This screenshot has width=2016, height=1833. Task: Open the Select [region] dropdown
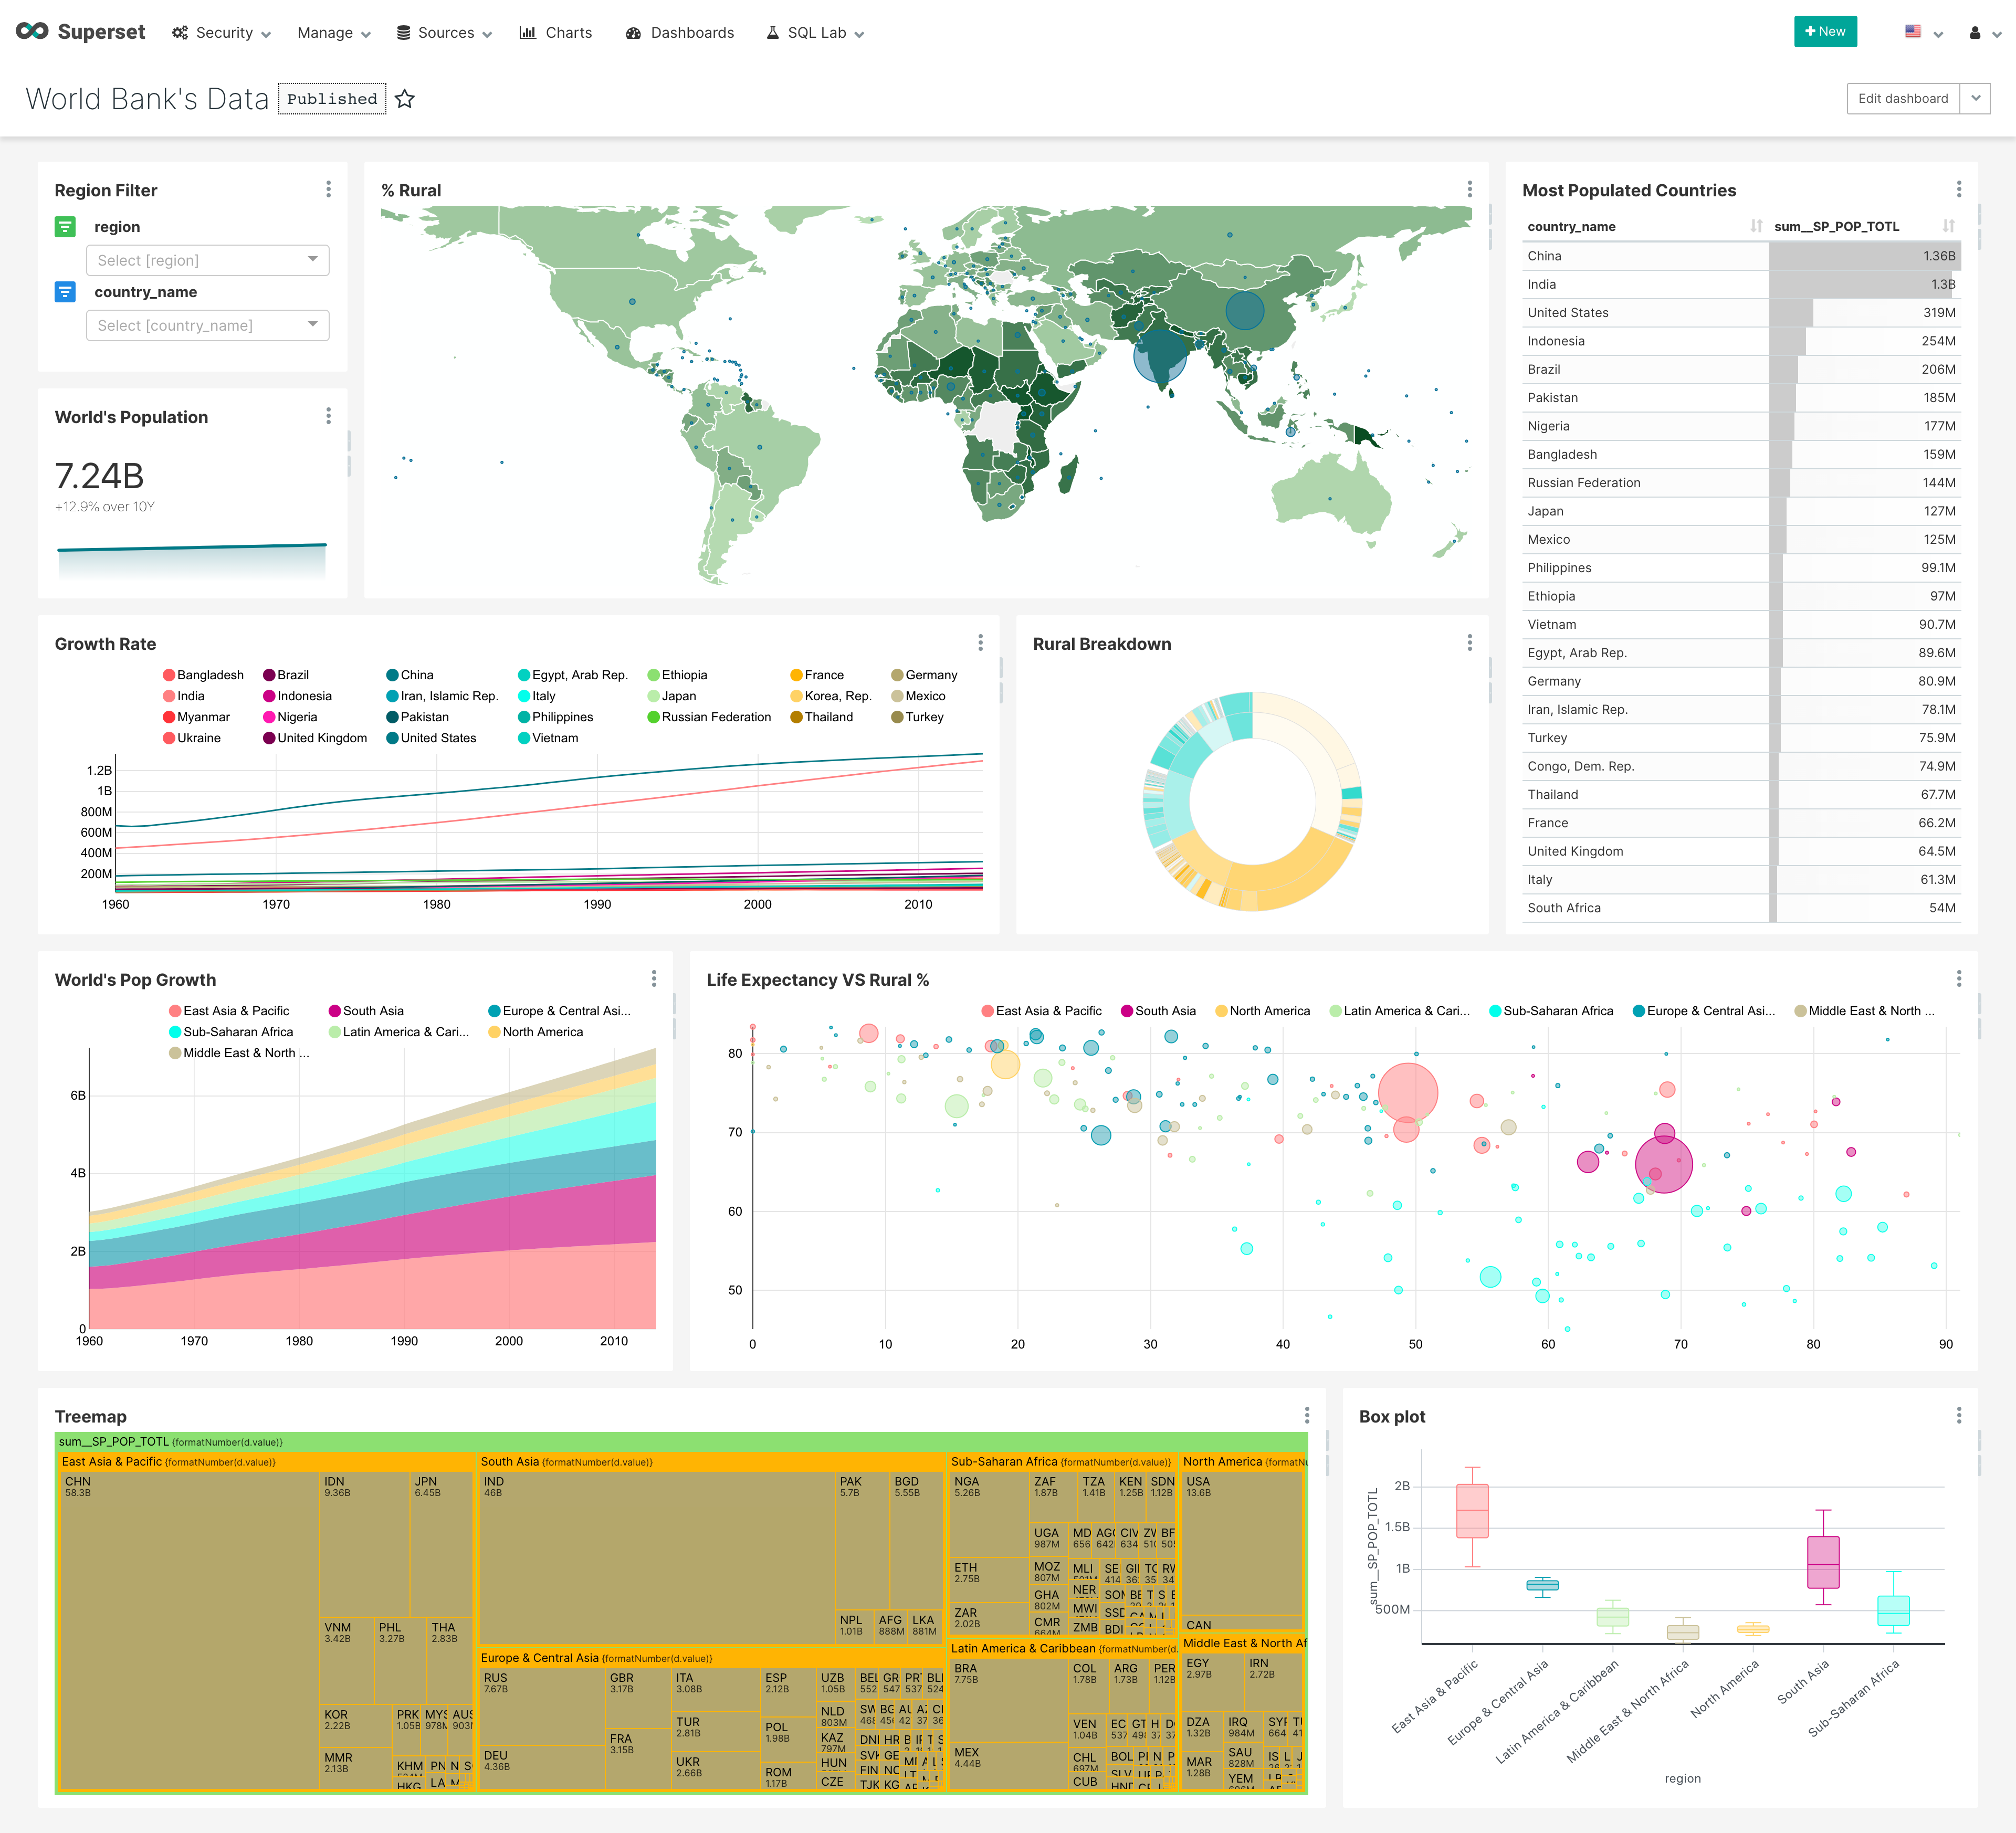(207, 260)
